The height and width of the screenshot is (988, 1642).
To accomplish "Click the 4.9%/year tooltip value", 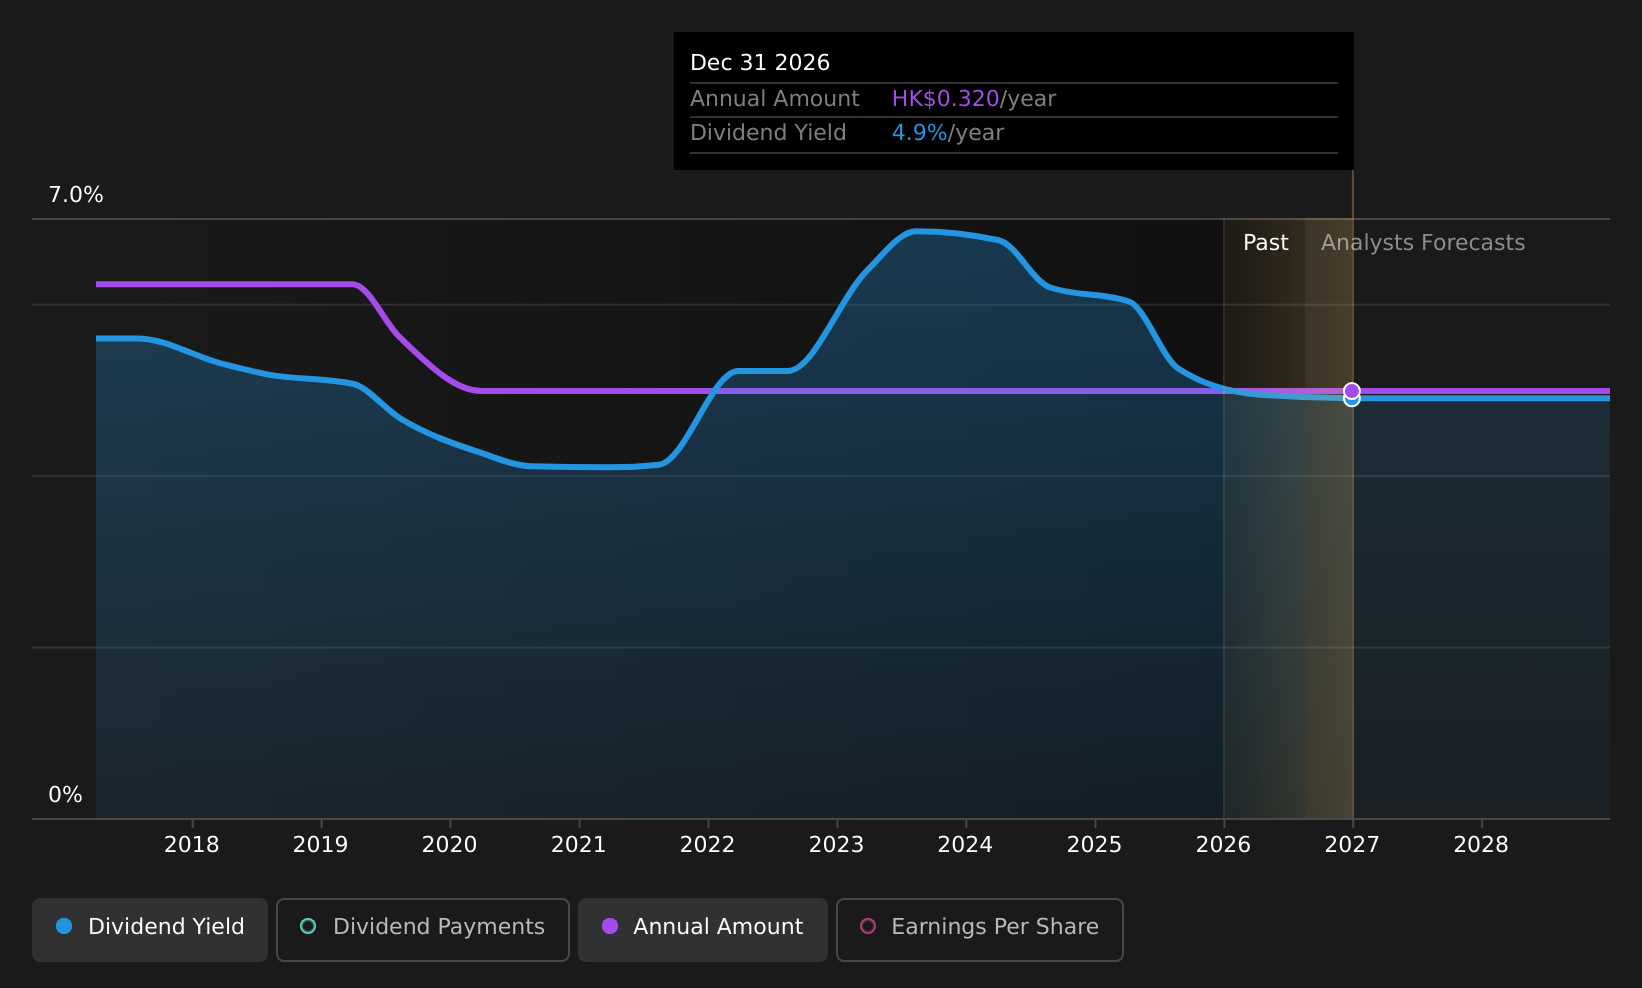I will coord(948,133).
